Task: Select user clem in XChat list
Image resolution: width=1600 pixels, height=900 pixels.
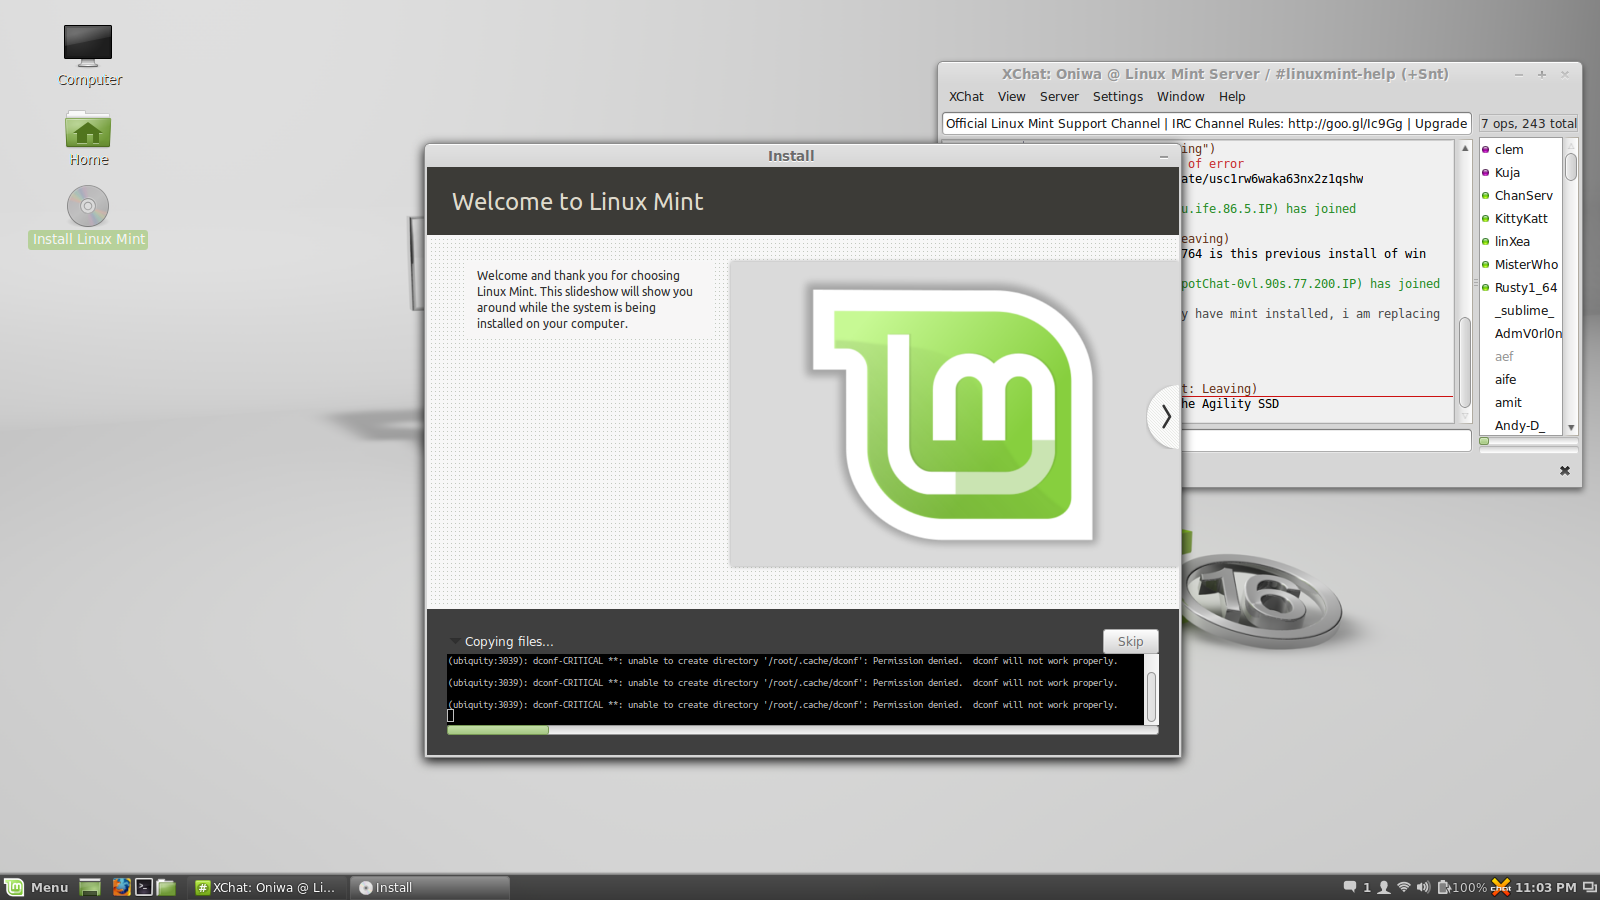Action: (x=1520, y=150)
